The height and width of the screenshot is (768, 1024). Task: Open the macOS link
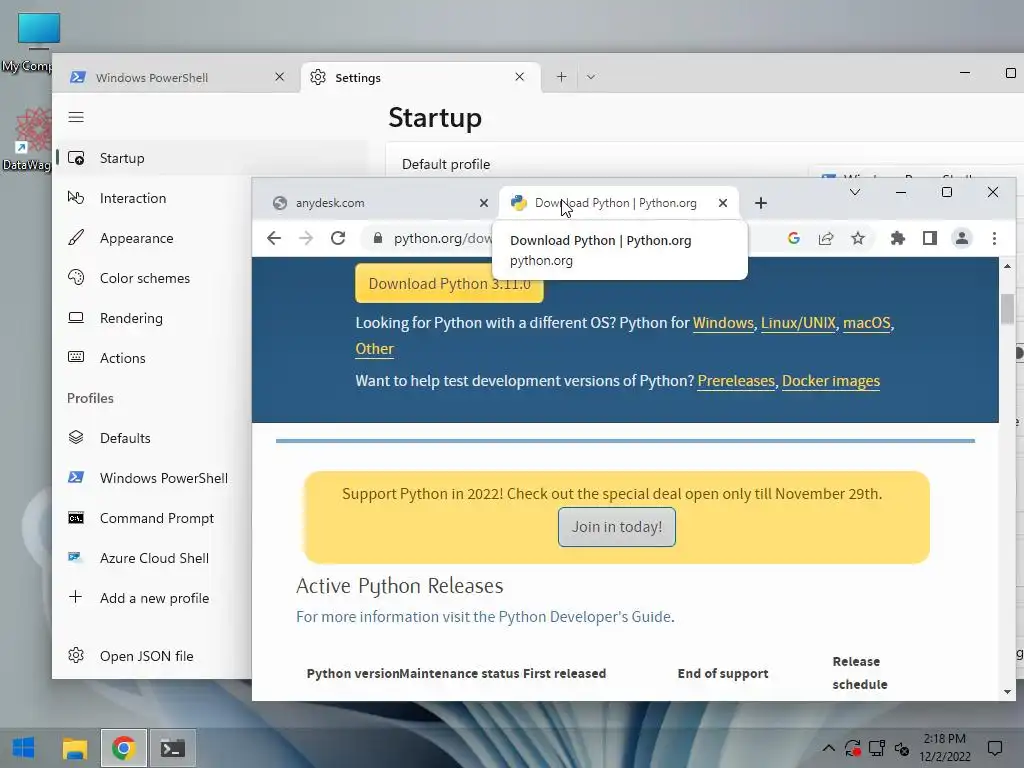[867, 323]
